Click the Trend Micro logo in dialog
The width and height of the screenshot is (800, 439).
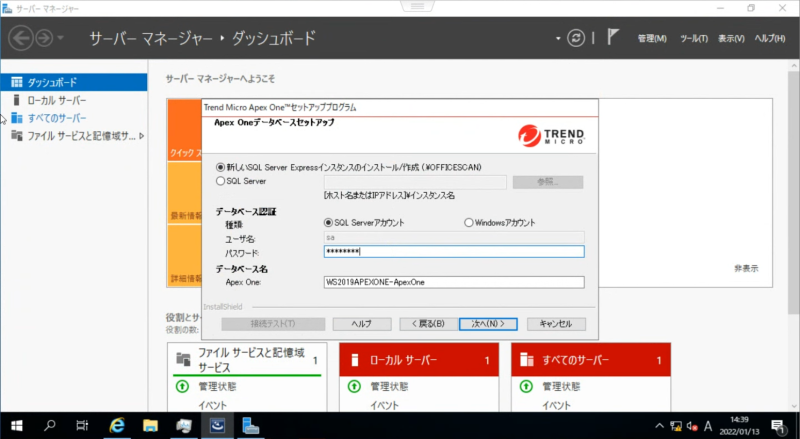[x=551, y=136]
